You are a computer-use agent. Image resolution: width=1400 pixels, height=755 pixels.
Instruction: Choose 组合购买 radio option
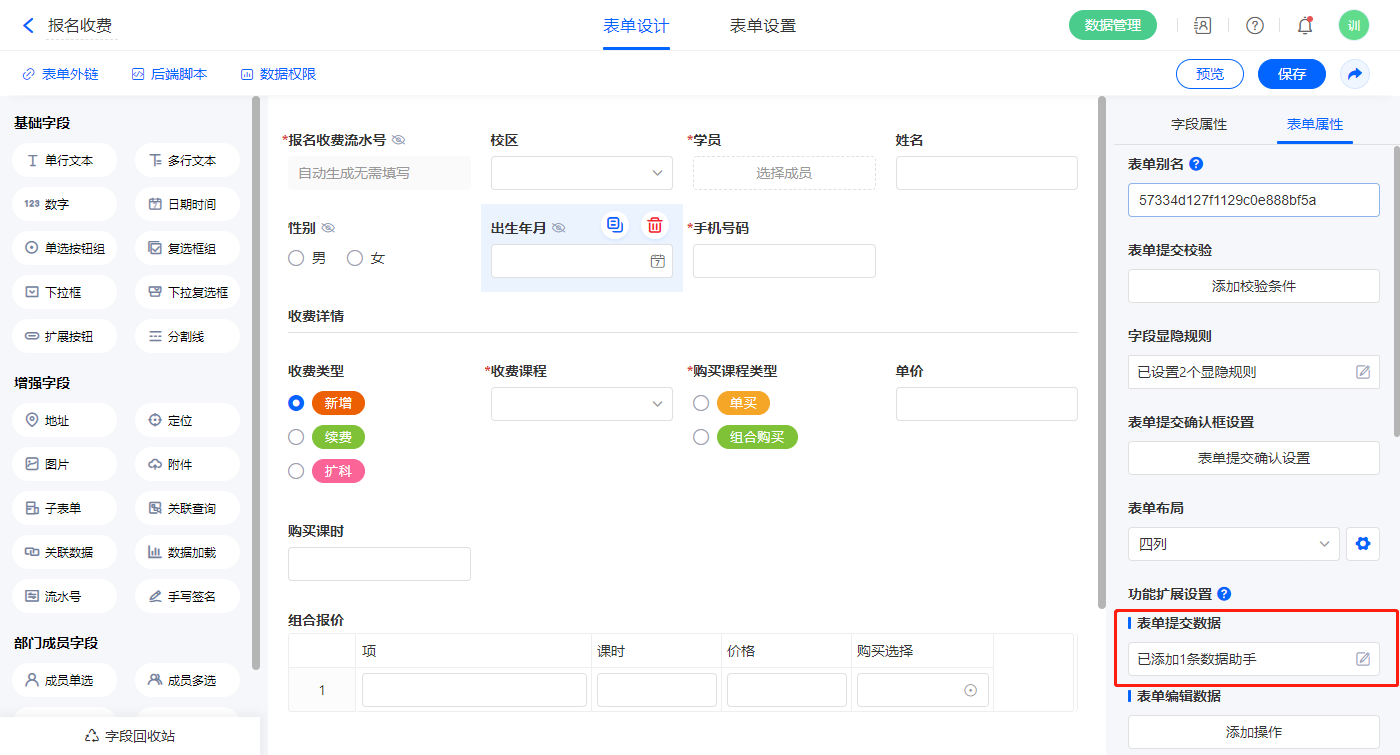(701, 437)
